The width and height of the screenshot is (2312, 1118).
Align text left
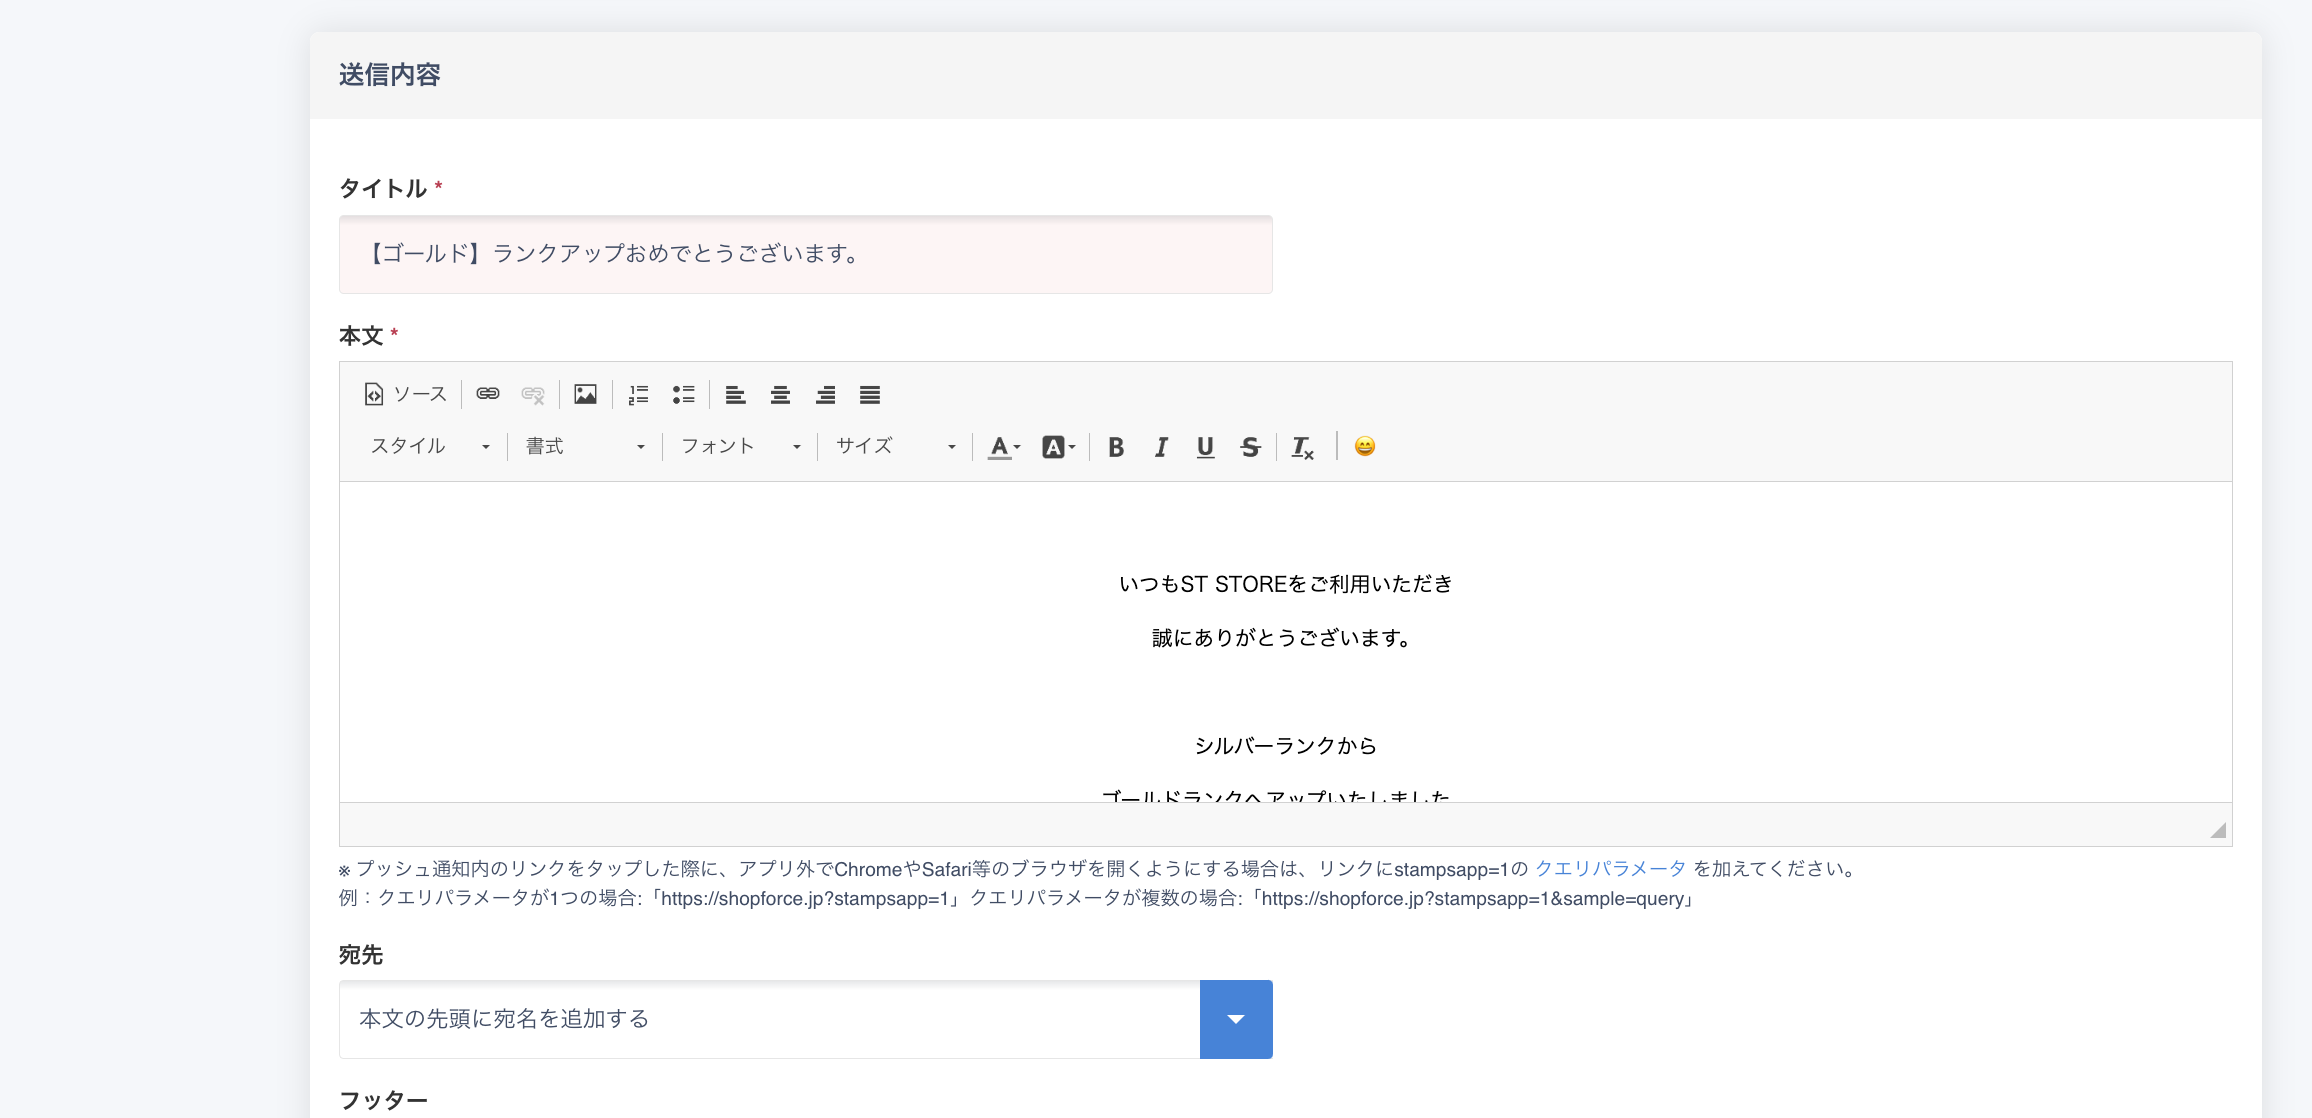tap(736, 394)
